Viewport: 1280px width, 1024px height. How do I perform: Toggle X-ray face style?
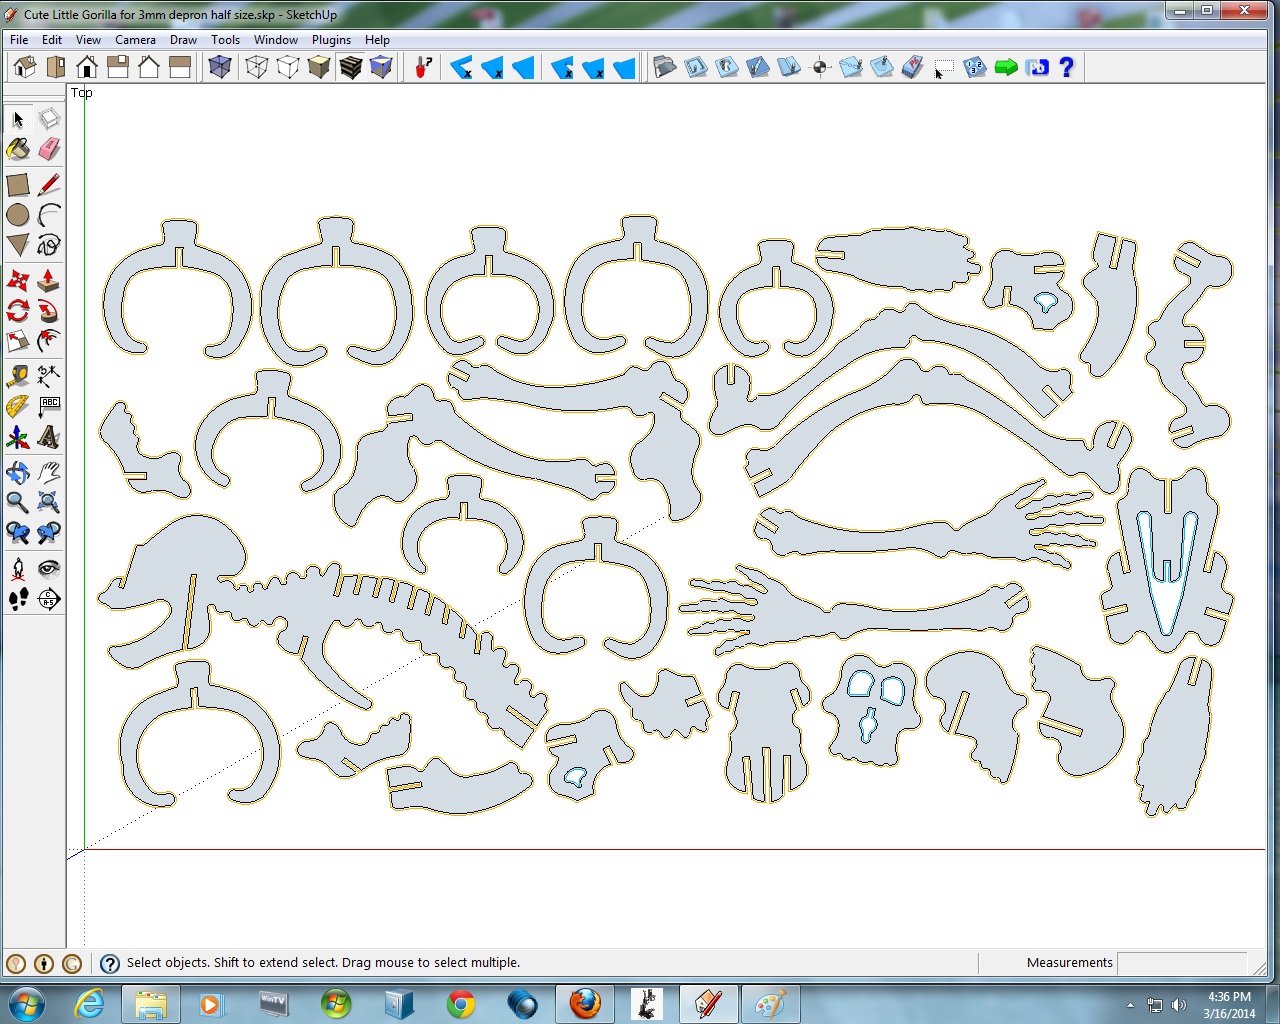click(220, 67)
